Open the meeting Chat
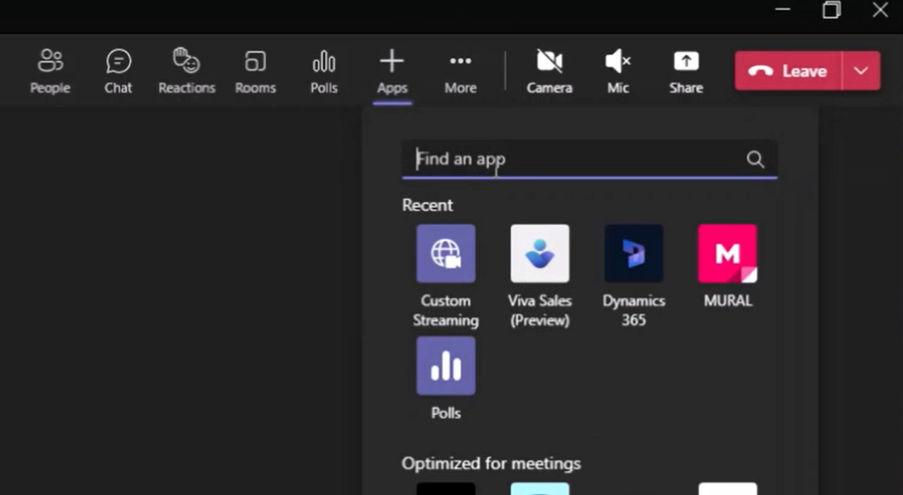Image resolution: width=903 pixels, height=495 pixels. click(x=118, y=71)
